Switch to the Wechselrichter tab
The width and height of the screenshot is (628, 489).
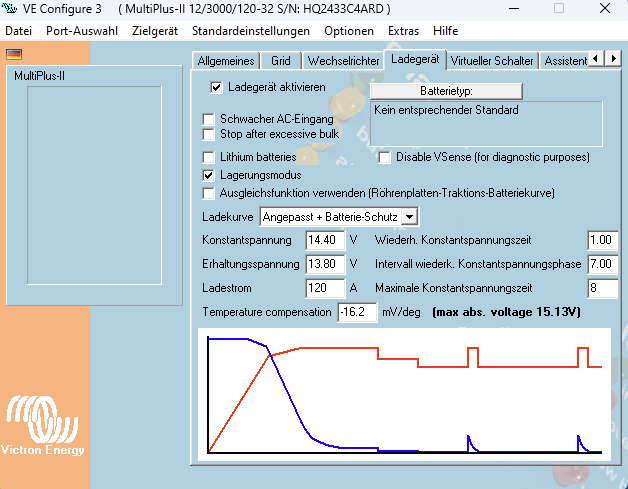[343, 61]
